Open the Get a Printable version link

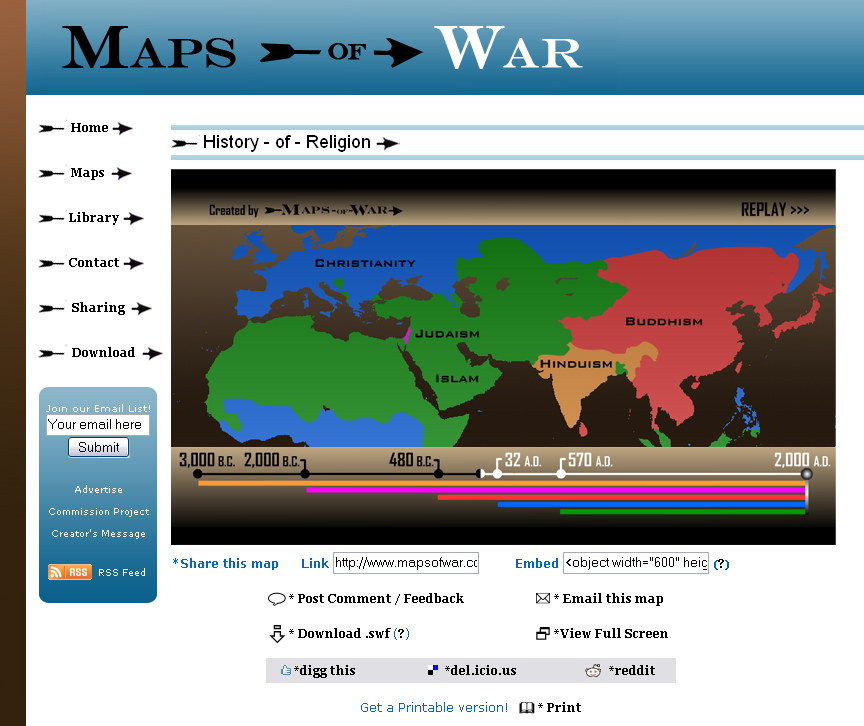point(433,708)
